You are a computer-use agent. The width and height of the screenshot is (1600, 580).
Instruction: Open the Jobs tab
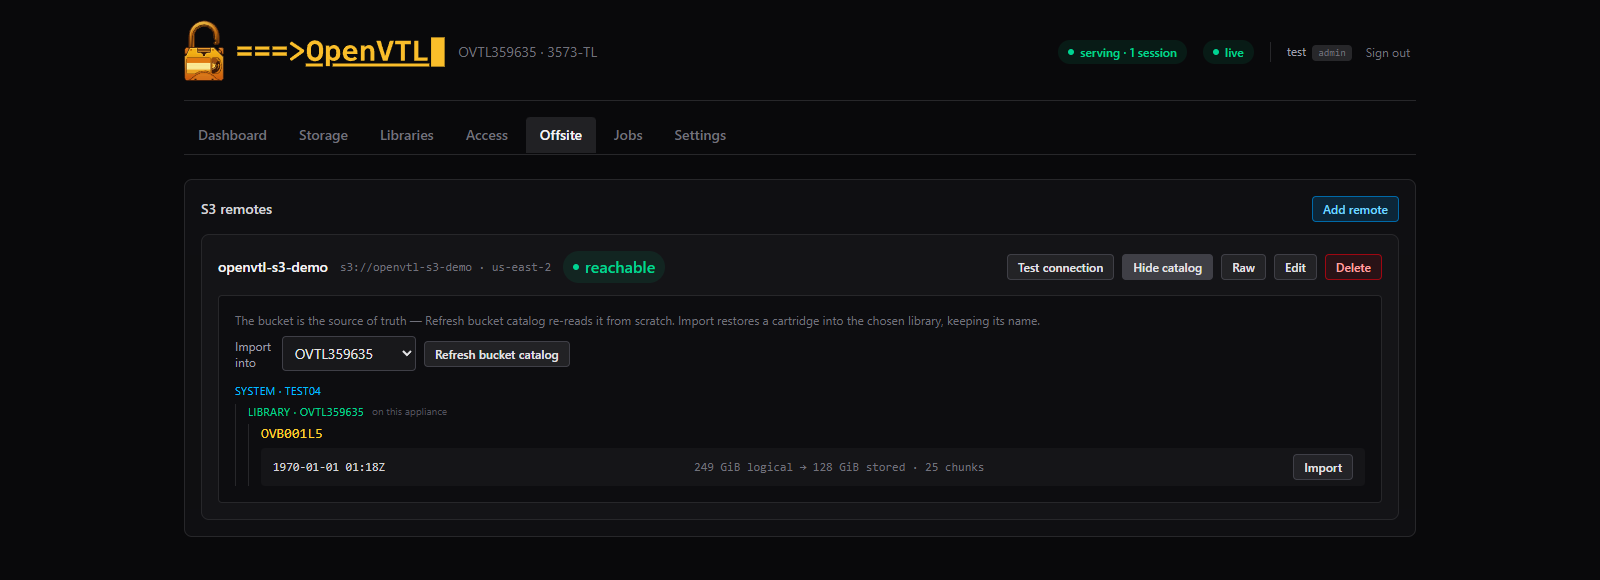(x=628, y=135)
